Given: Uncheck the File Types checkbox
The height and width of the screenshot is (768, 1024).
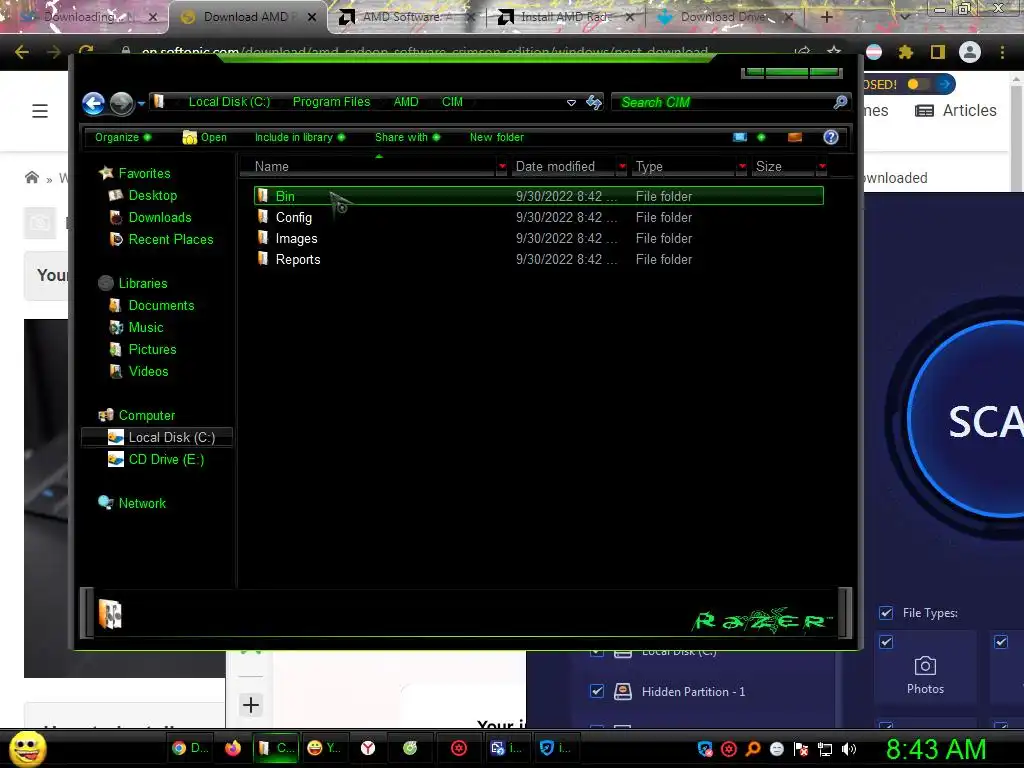Looking at the screenshot, I should click(886, 613).
